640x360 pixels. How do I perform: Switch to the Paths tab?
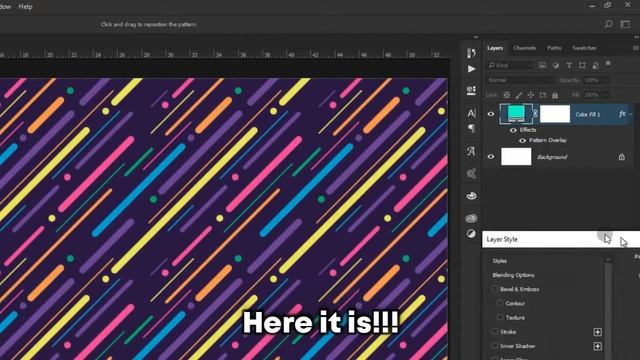pyautogui.click(x=554, y=48)
